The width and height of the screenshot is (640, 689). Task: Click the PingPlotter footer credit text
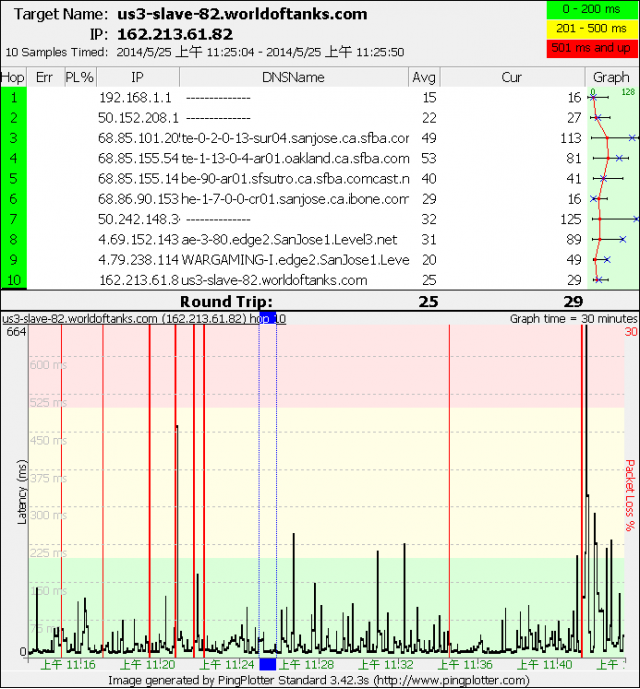[319, 681]
